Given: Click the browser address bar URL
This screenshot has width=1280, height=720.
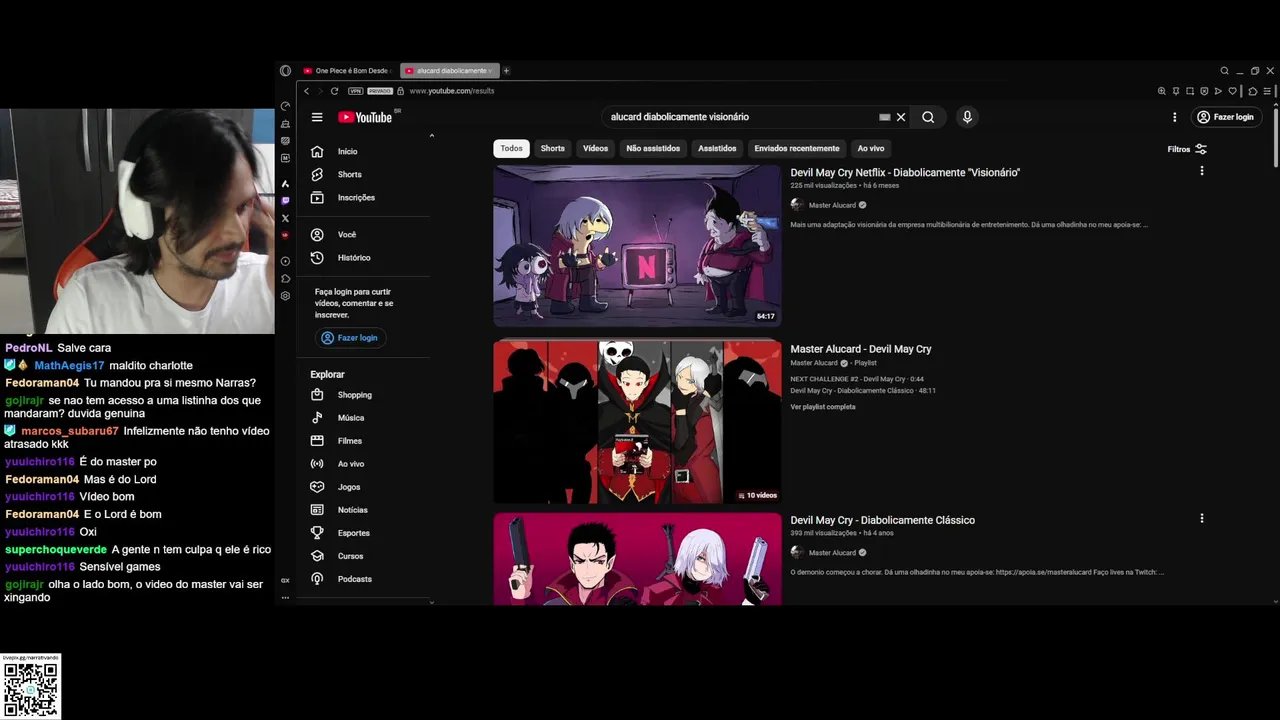Looking at the screenshot, I should click(452, 91).
